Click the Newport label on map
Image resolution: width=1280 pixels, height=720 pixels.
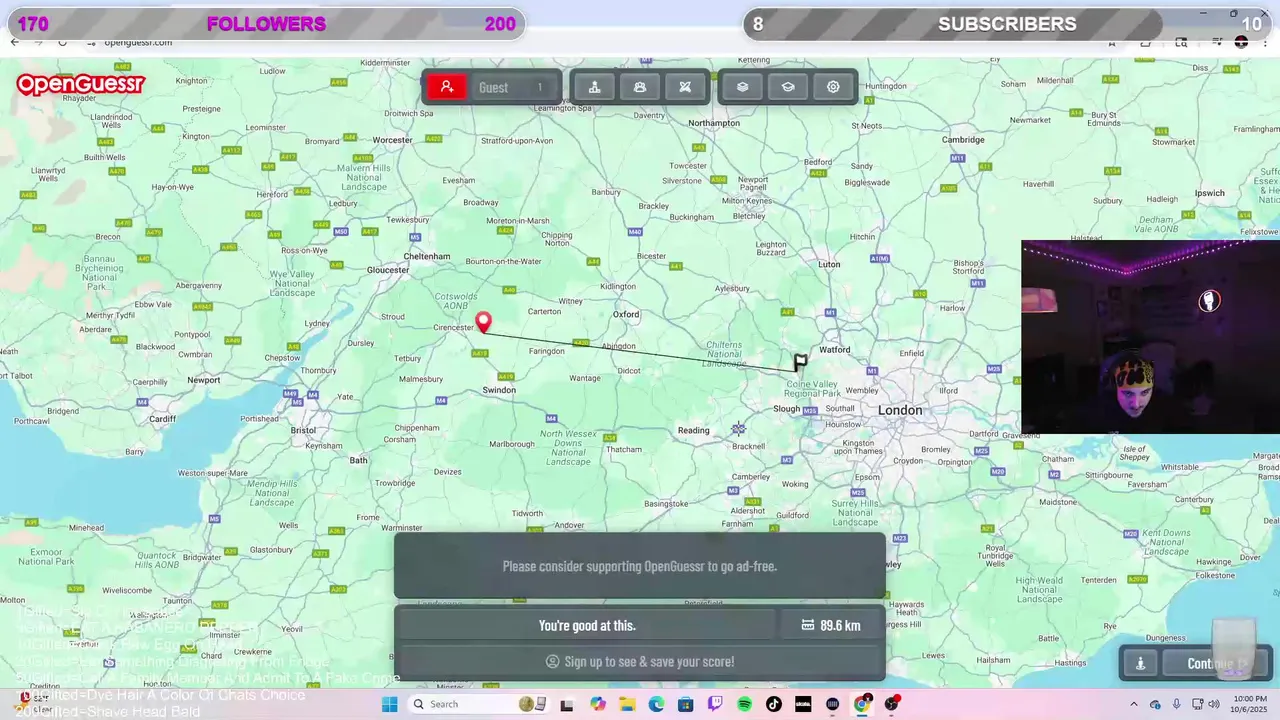click(x=203, y=380)
